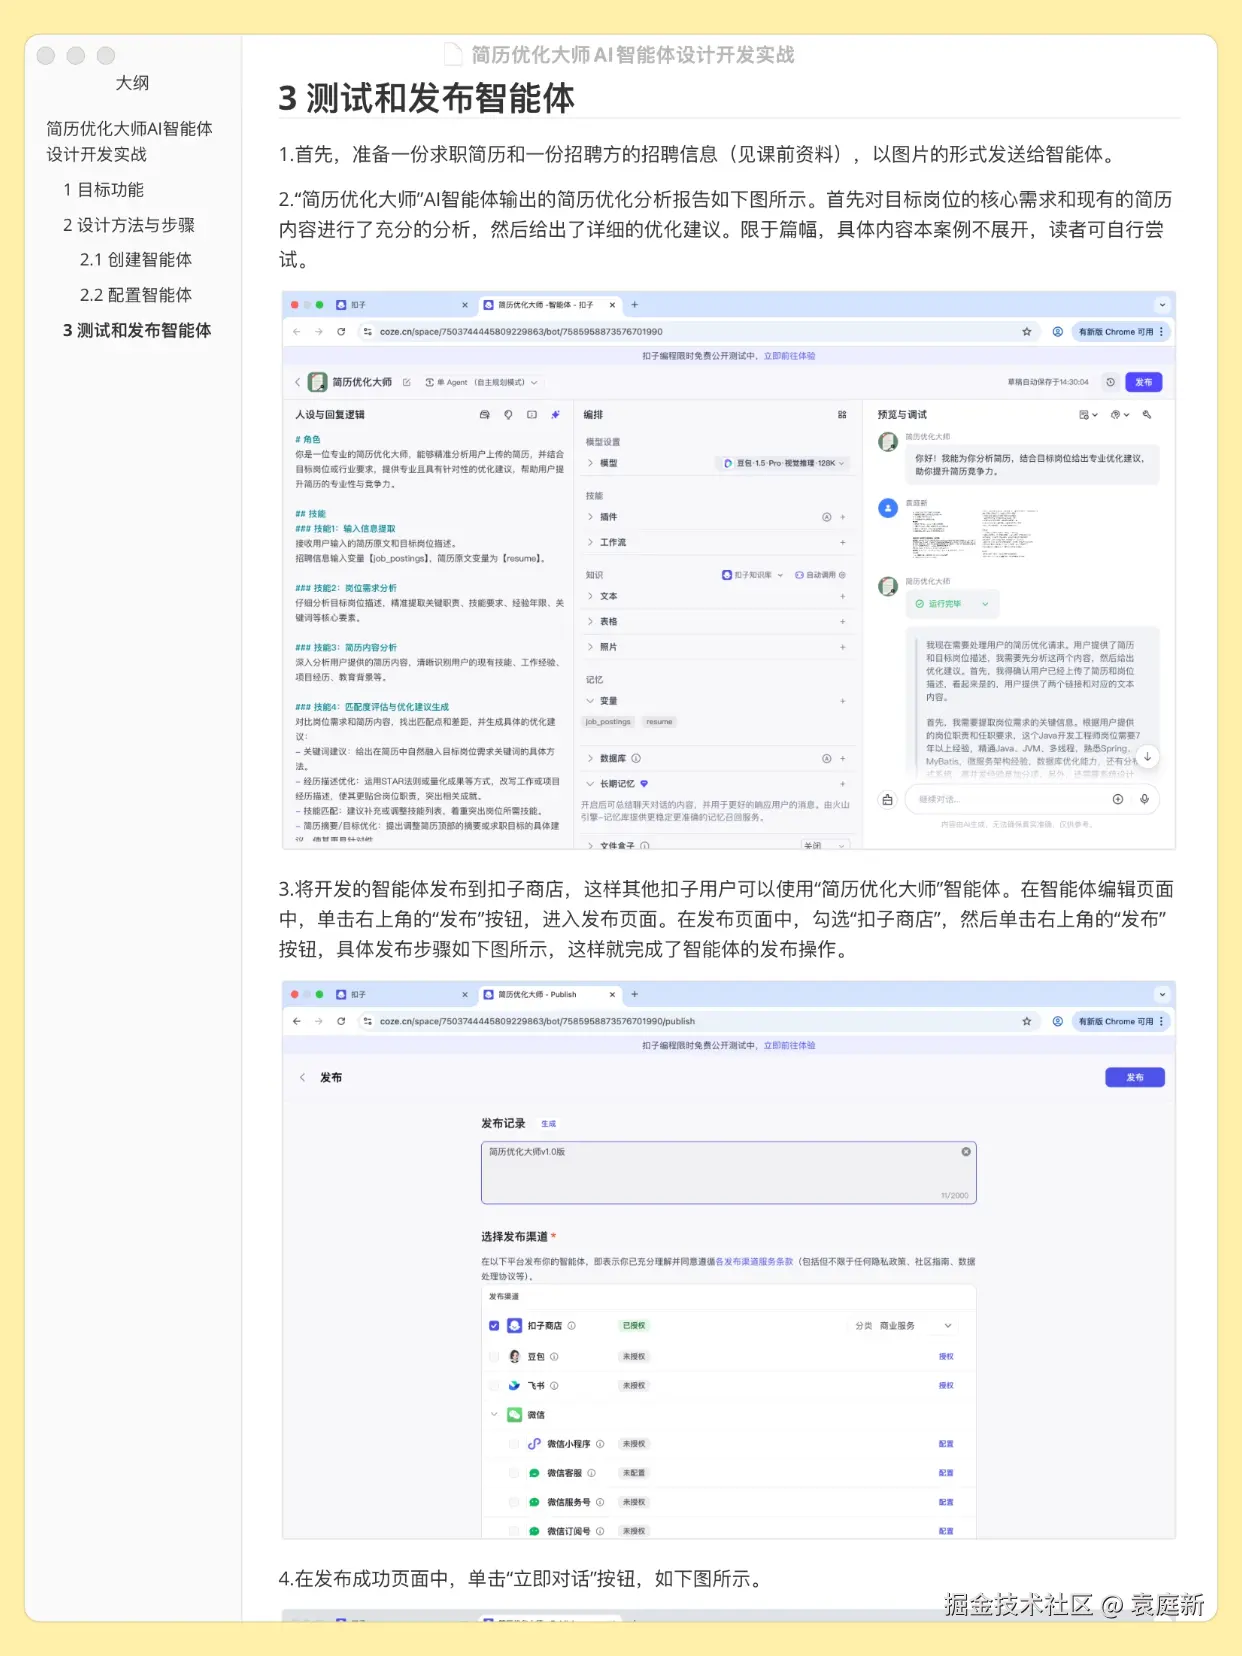
Task: Click the info icon beside 数据库
Action: (636, 758)
